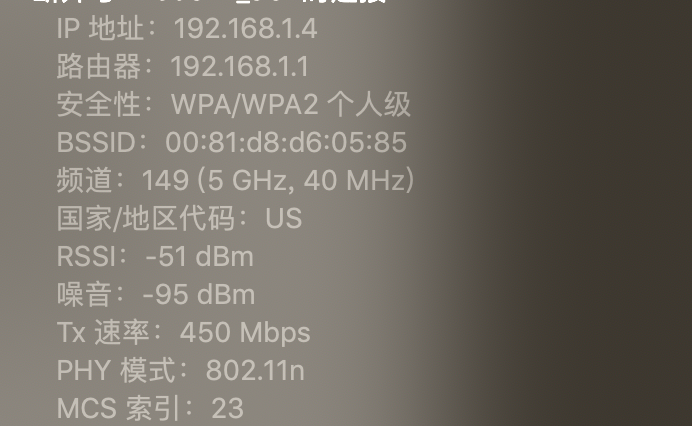692x426 pixels.
Task: Click the Tx rate value 450 Mbps
Action: 245,332
